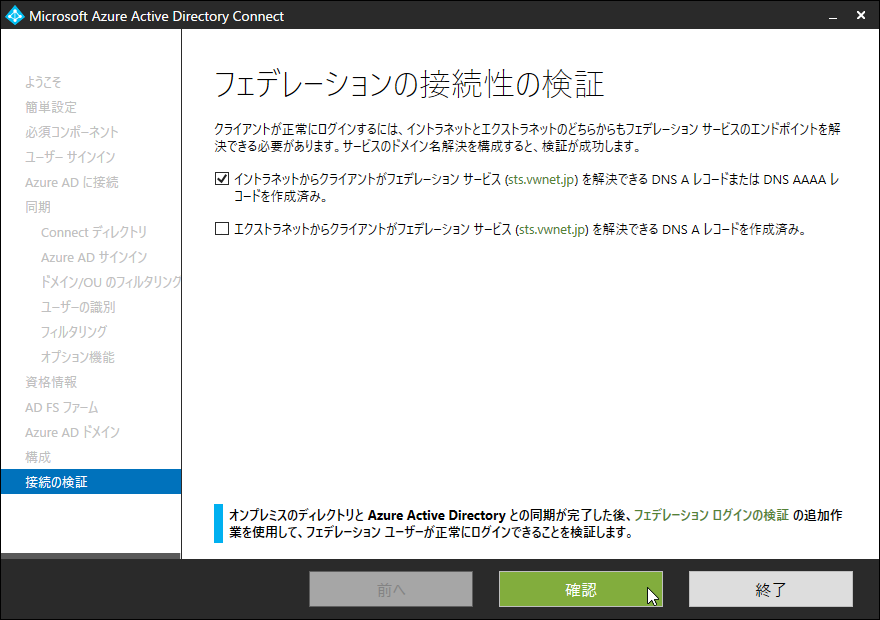
Task: Select 同期 step in sidebar
Action: point(38,207)
